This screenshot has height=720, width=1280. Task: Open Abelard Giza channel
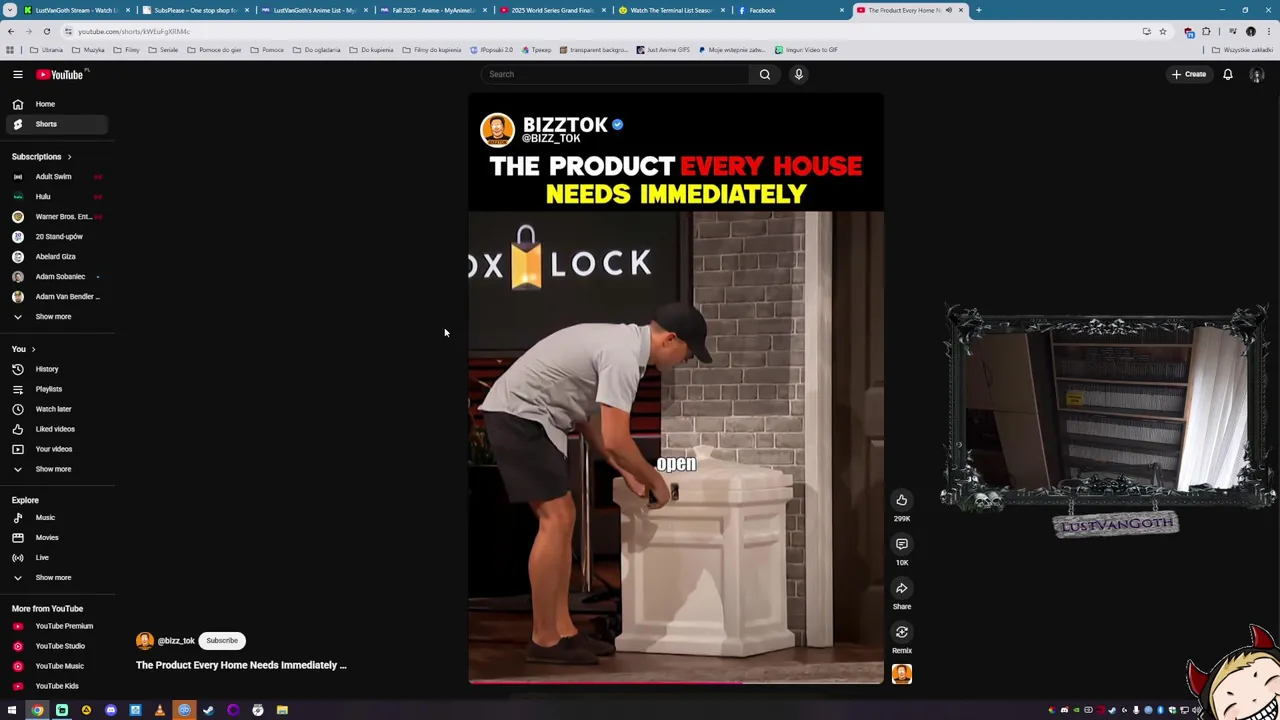pyautogui.click(x=56, y=257)
